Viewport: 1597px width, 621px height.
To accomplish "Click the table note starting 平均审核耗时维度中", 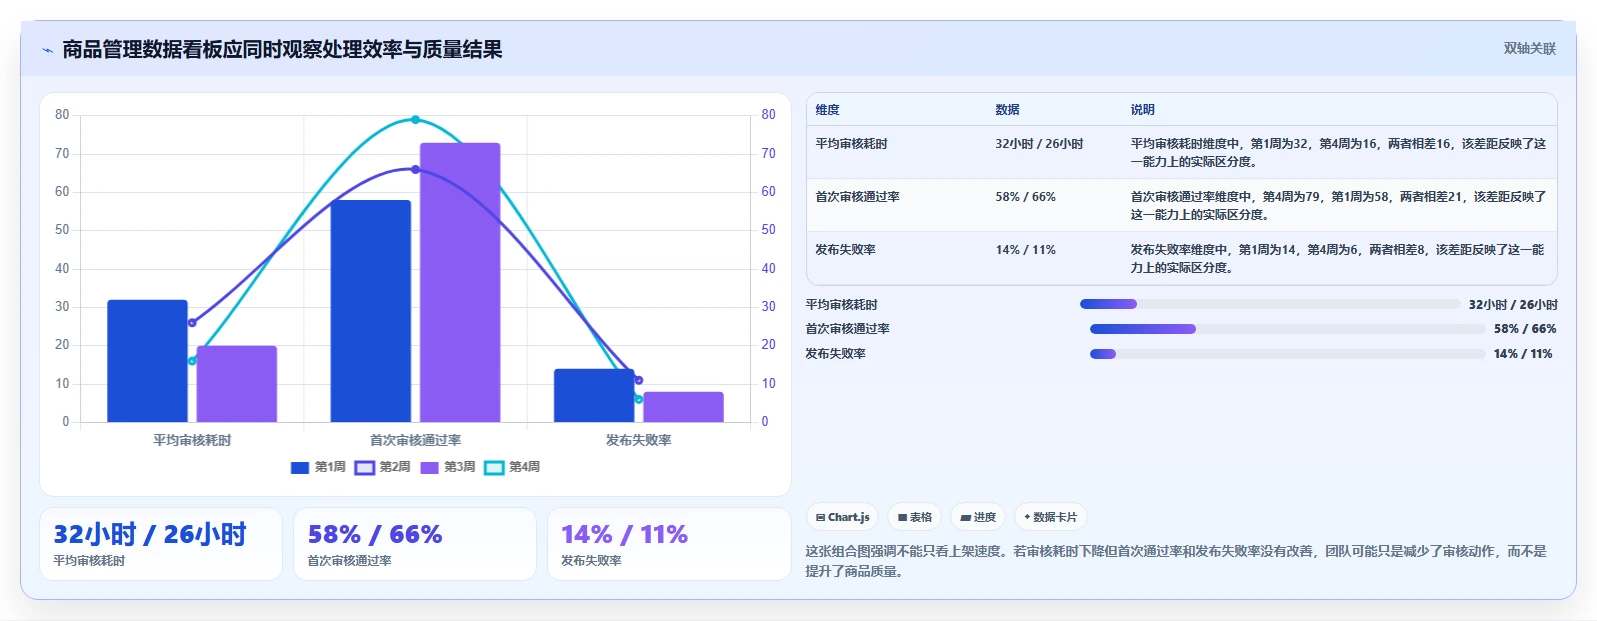I will (x=1338, y=153).
